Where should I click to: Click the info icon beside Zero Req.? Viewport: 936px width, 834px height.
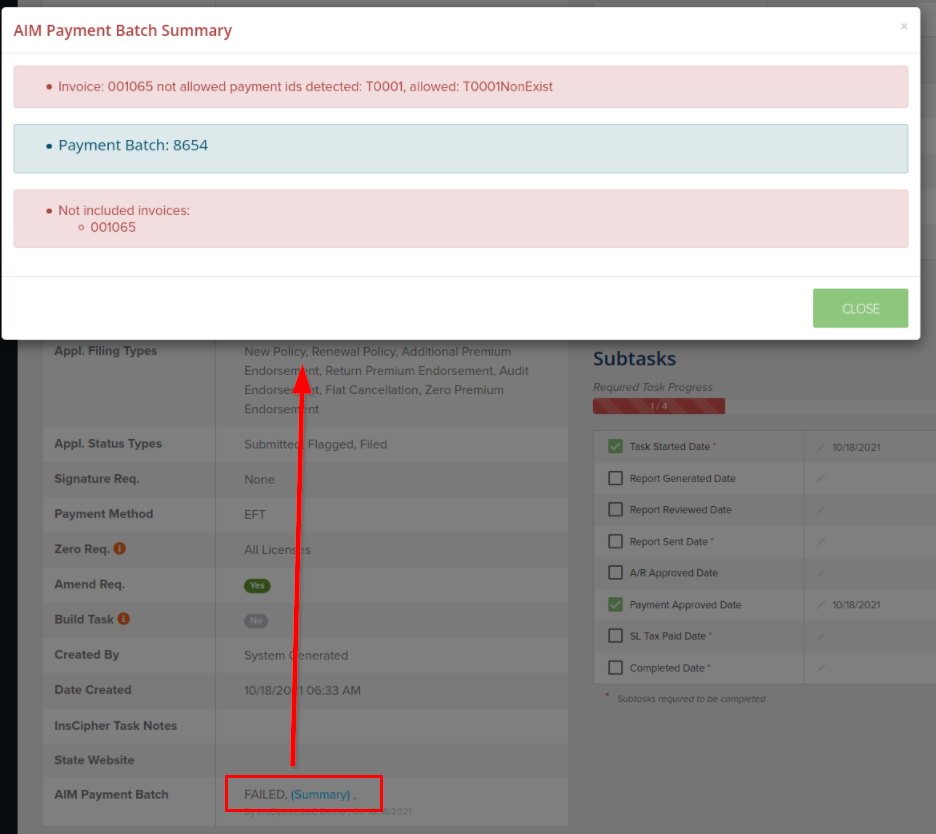119,549
